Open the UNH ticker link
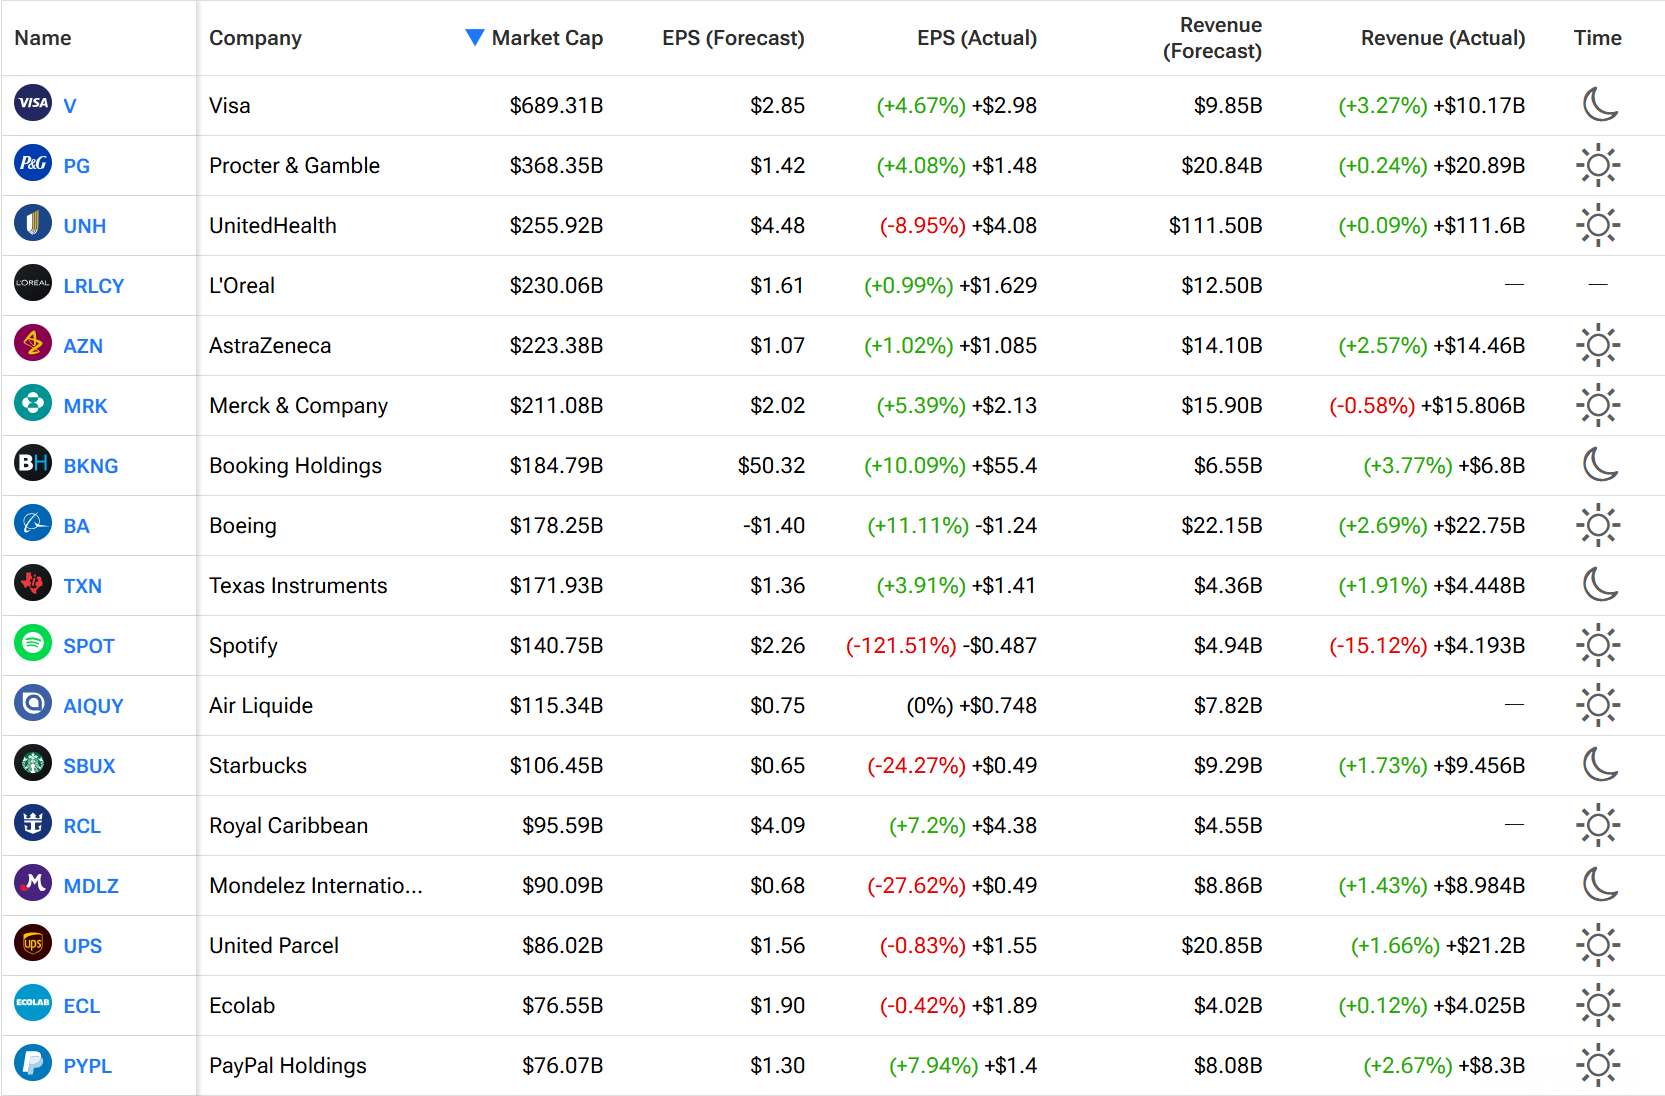The width and height of the screenshot is (1665, 1096). tap(85, 226)
